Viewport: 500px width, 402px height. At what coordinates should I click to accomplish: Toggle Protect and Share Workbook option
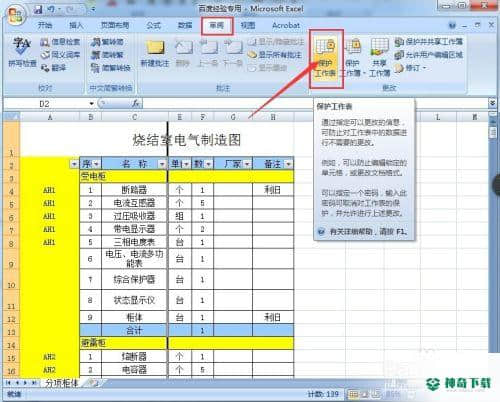(x=429, y=42)
